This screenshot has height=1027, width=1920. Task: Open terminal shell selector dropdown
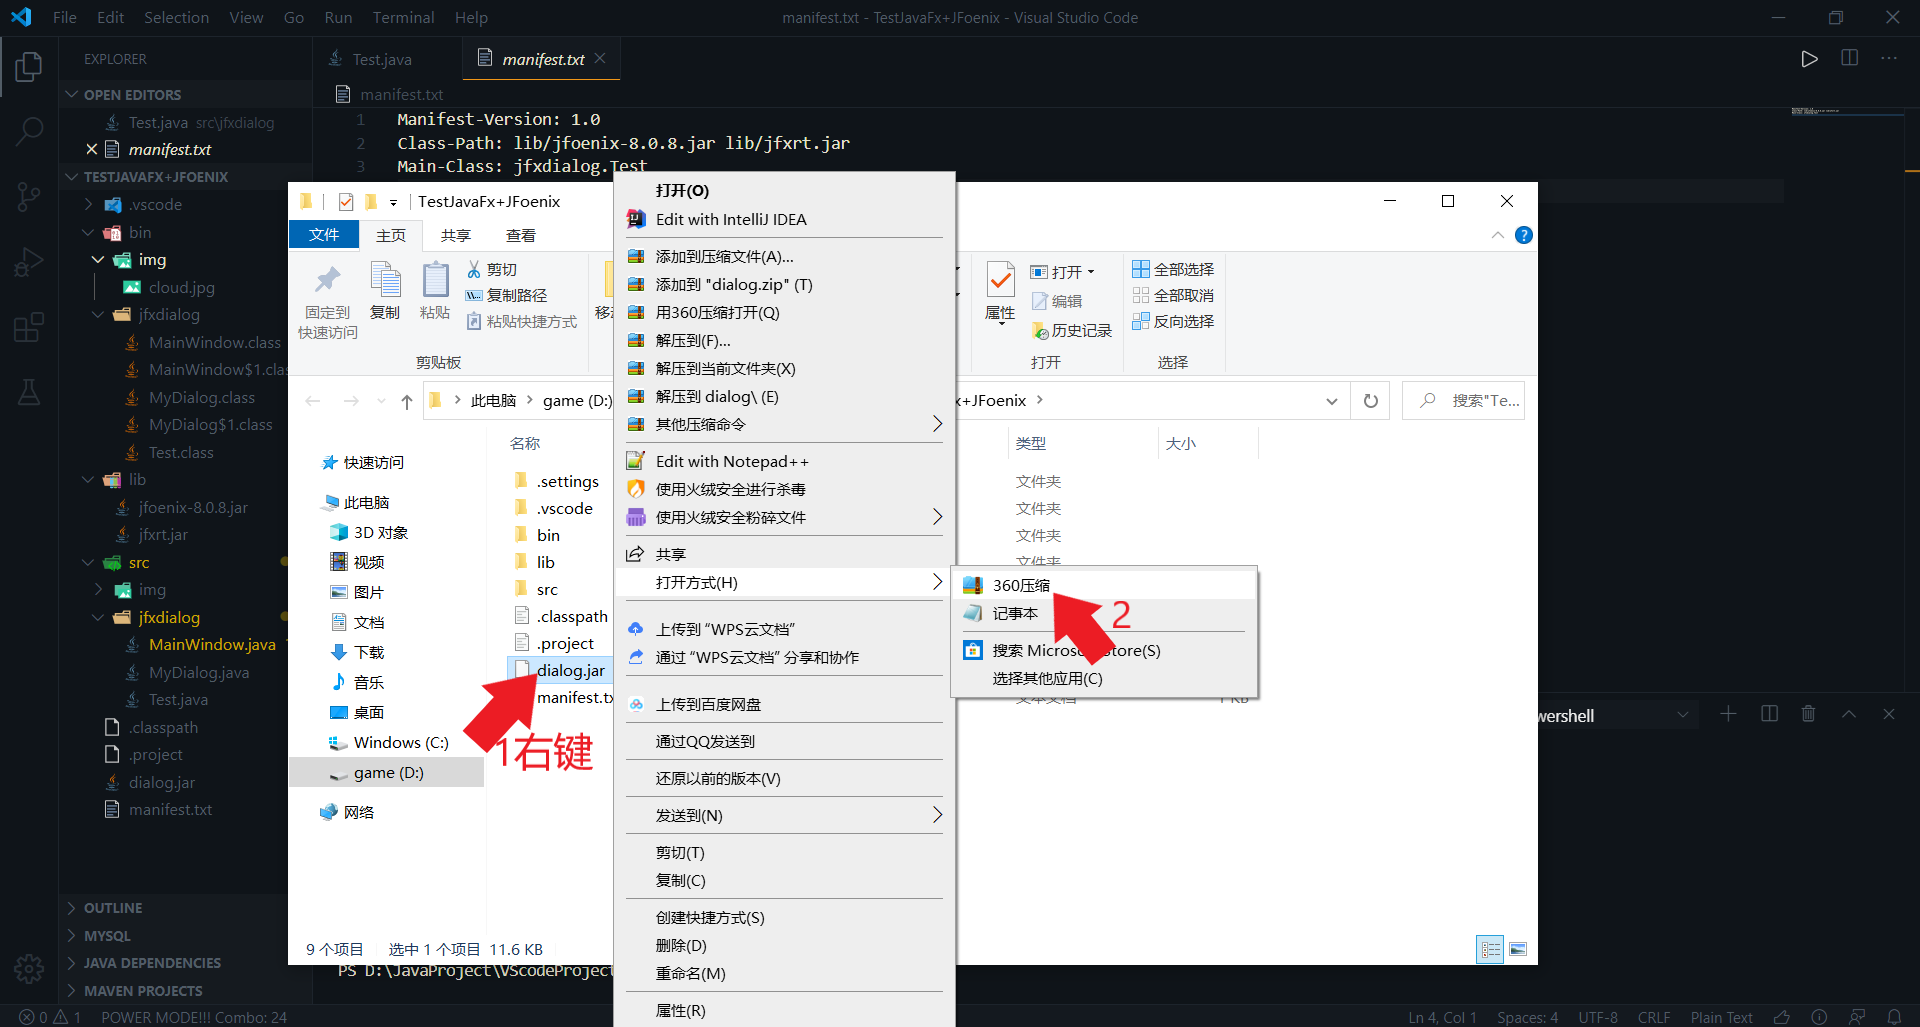1682,715
